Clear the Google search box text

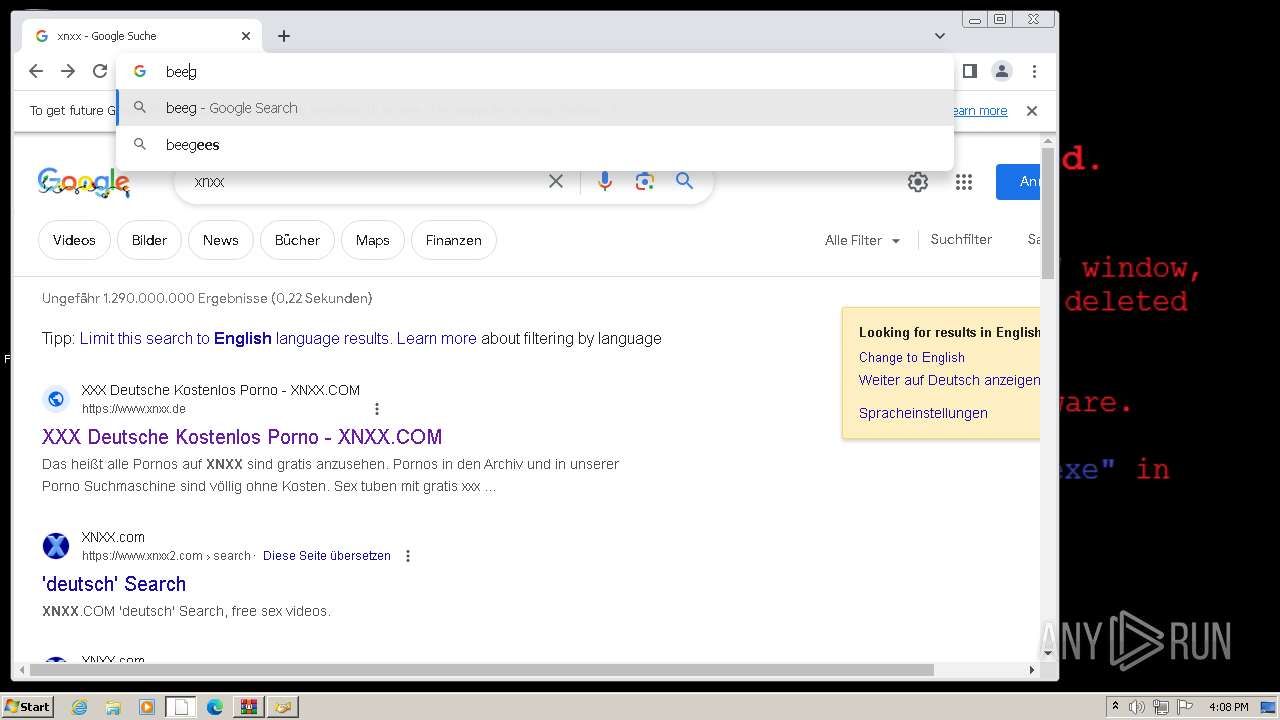pyautogui.click(x=556, y=181)
